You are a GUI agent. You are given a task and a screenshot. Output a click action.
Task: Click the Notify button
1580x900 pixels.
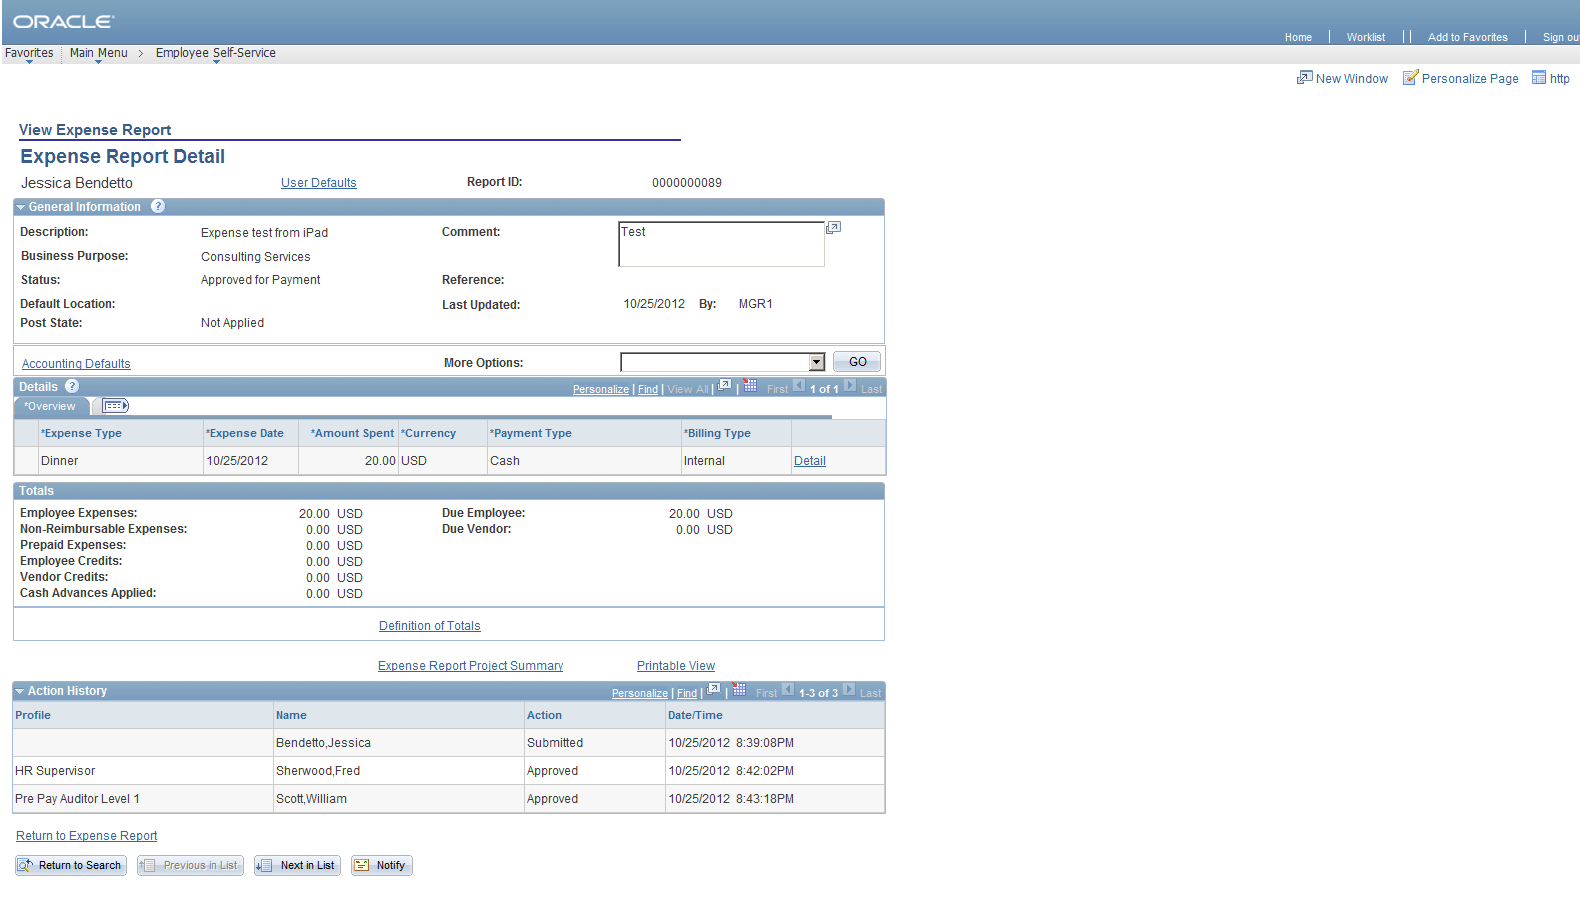[x=381, y=866]
